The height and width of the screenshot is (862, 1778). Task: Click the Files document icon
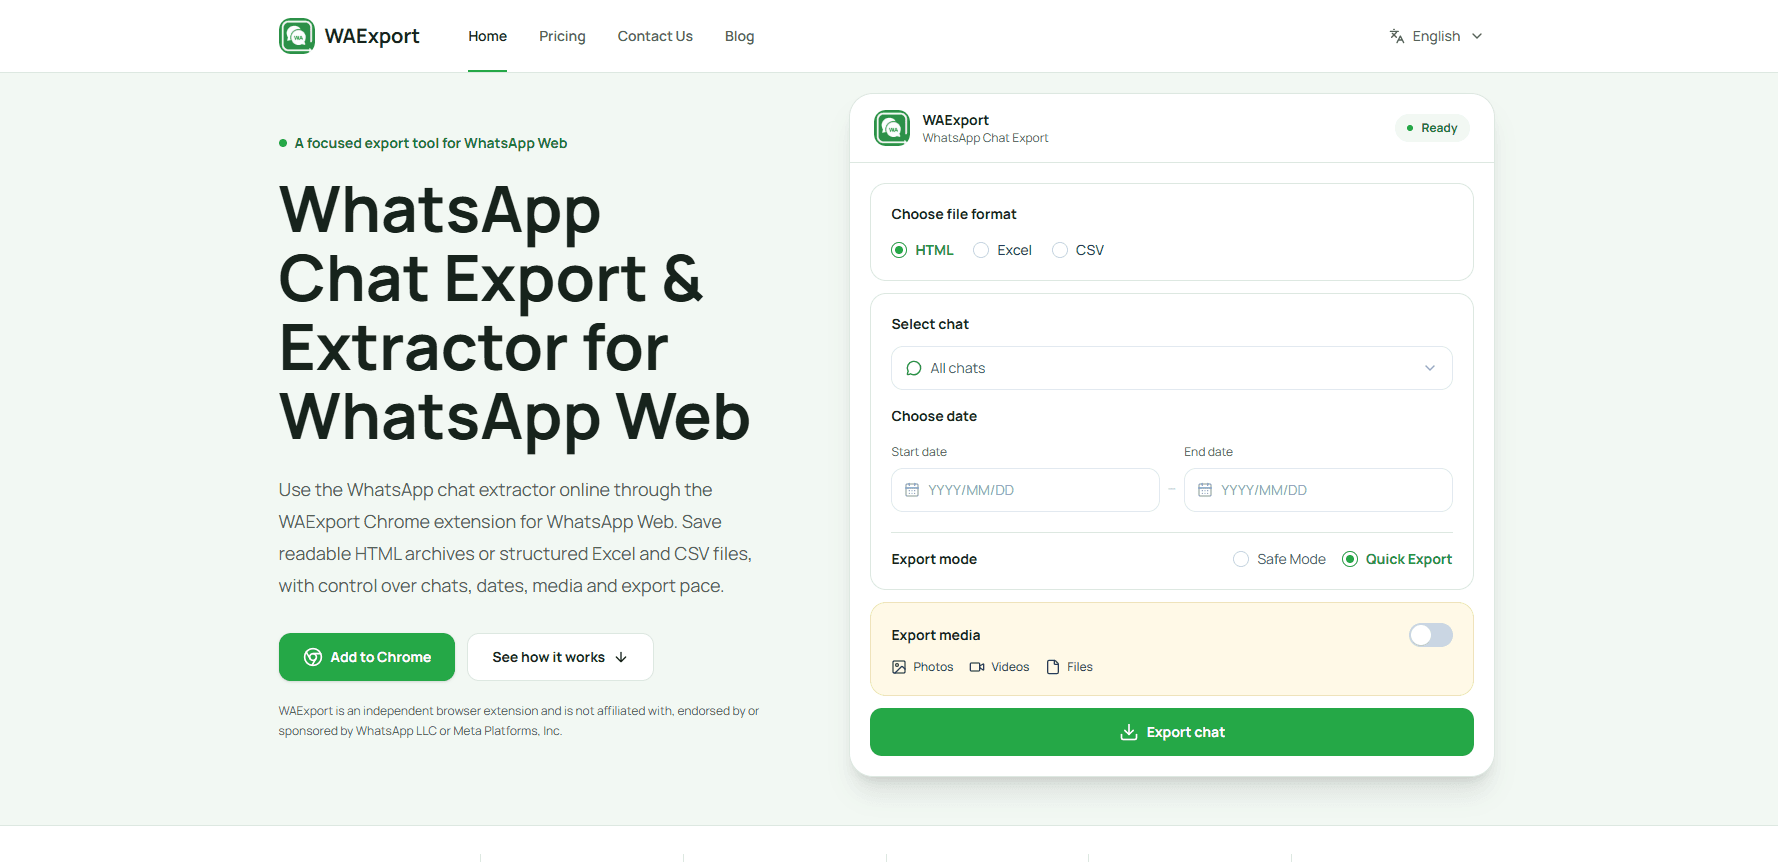click(x=1053, y=667)
